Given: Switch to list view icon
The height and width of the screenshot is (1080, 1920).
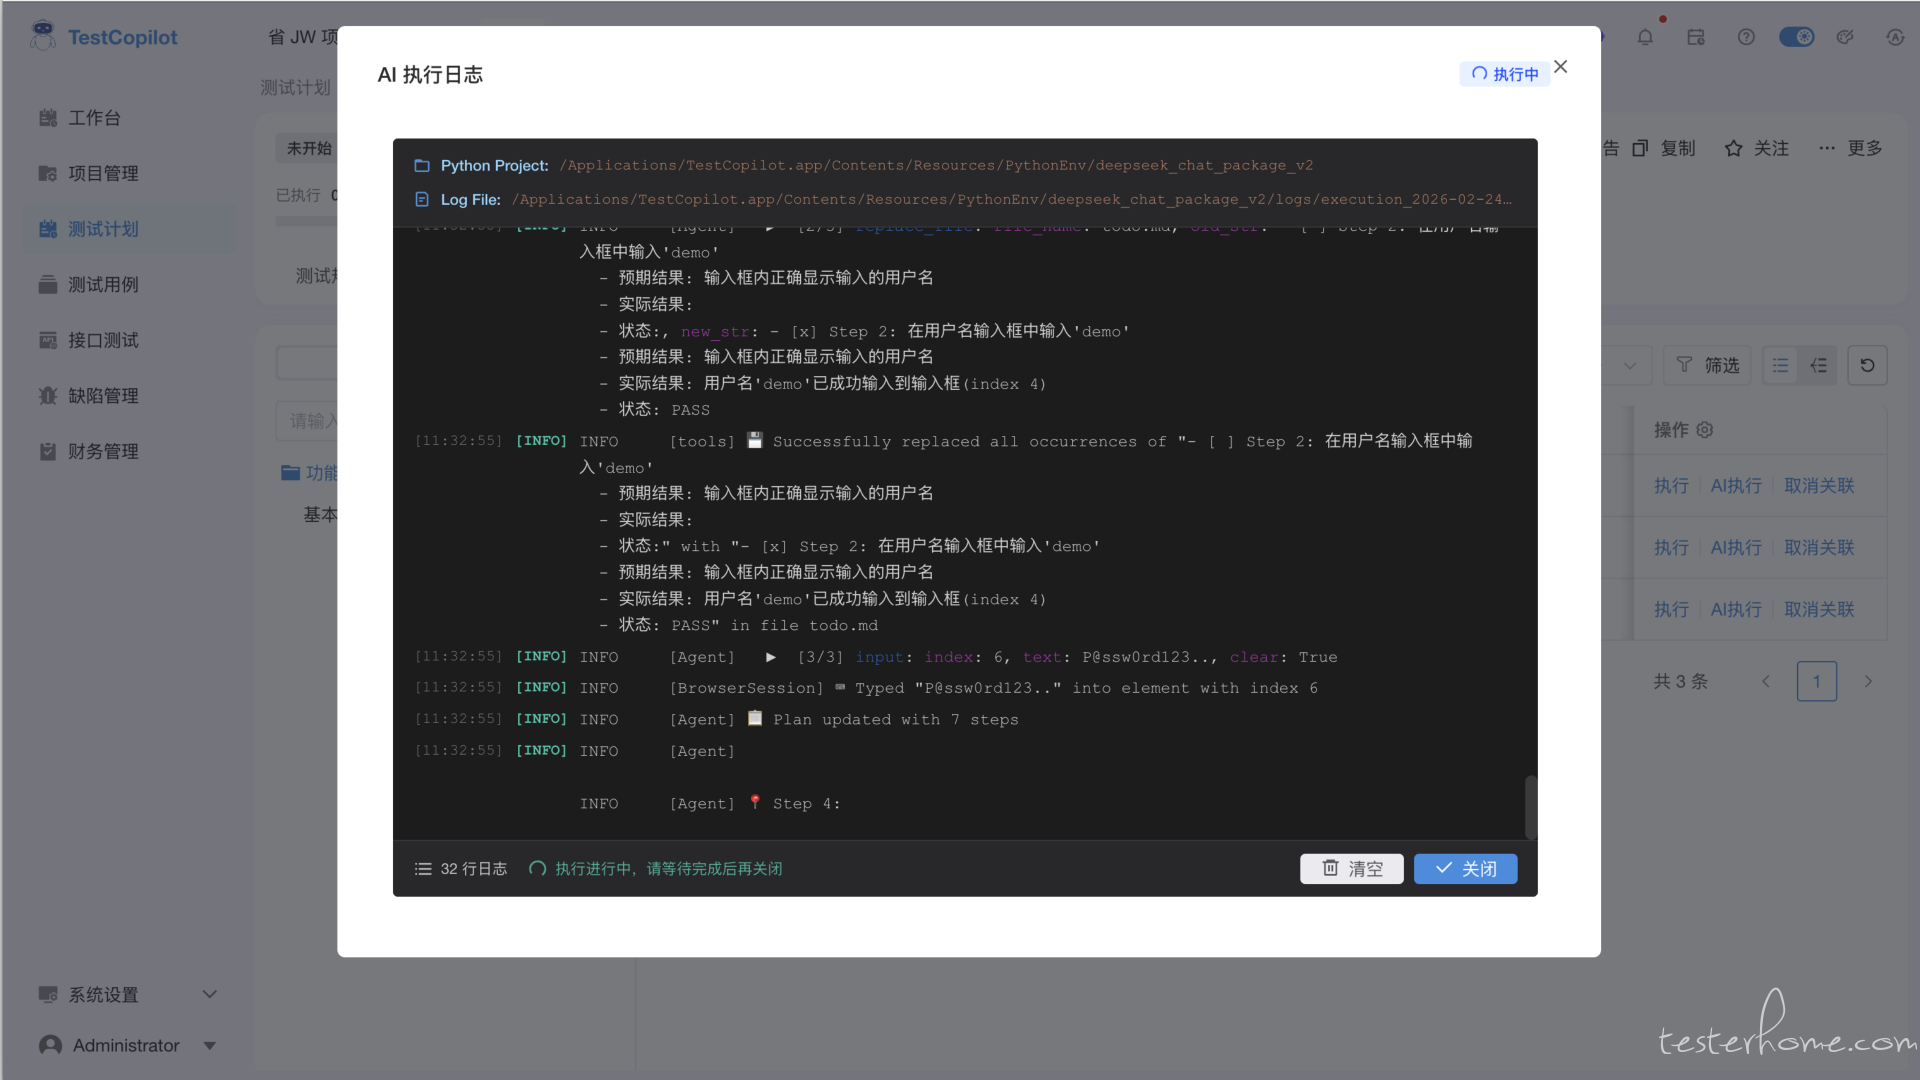Looking at the screenshot, I should click(x=1780, y=365).
